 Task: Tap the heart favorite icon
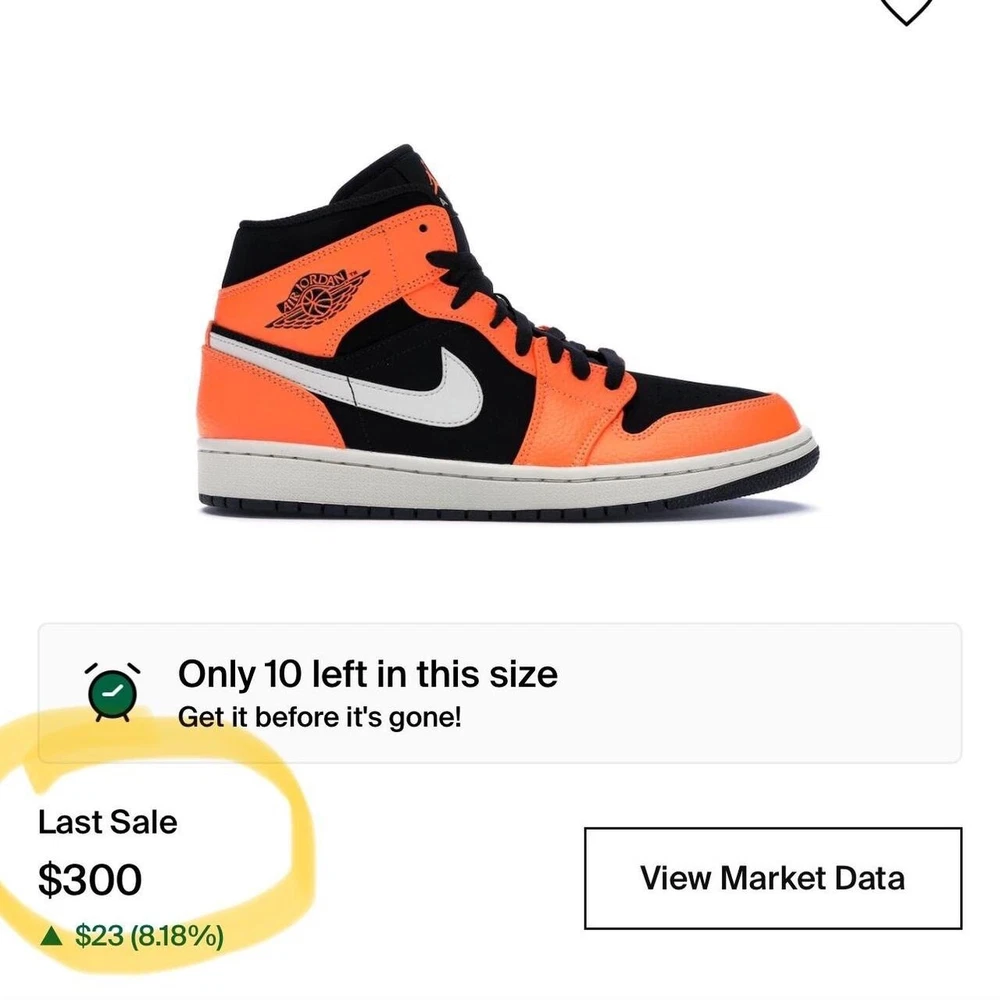coord(904,8)
